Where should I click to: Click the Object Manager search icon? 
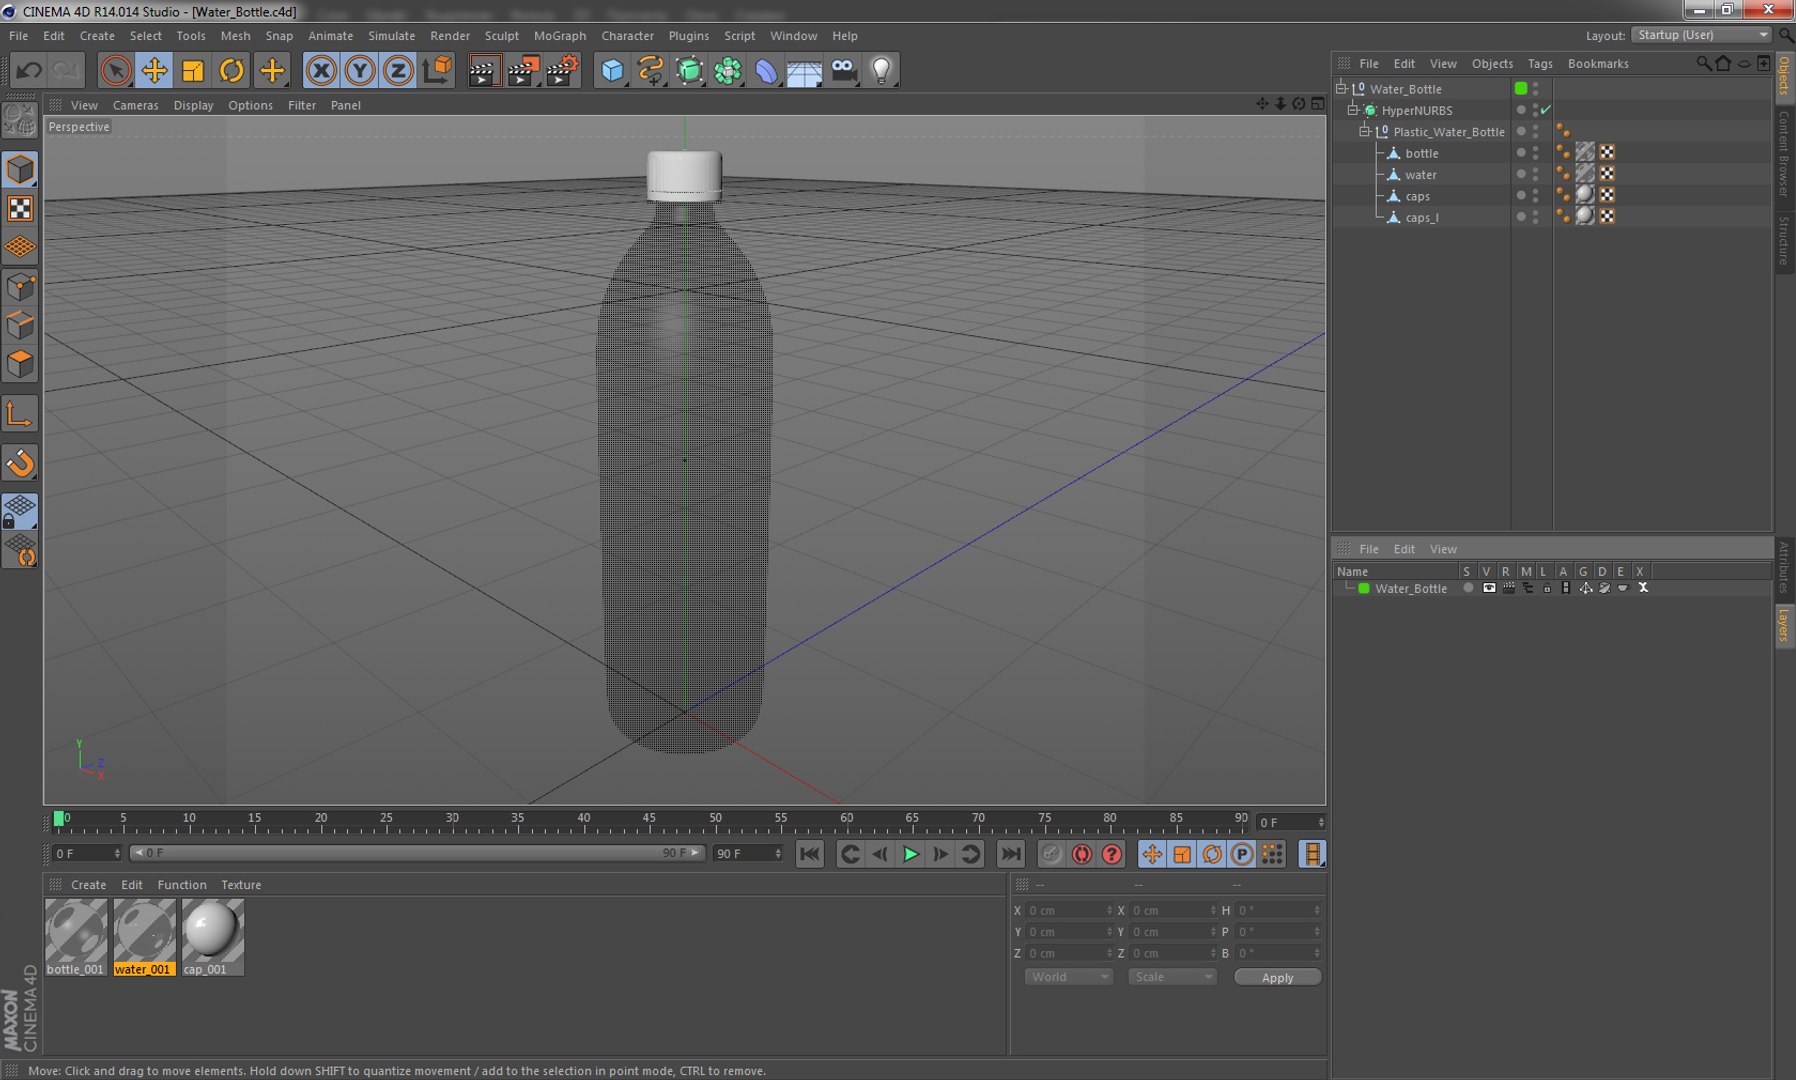1703,63
